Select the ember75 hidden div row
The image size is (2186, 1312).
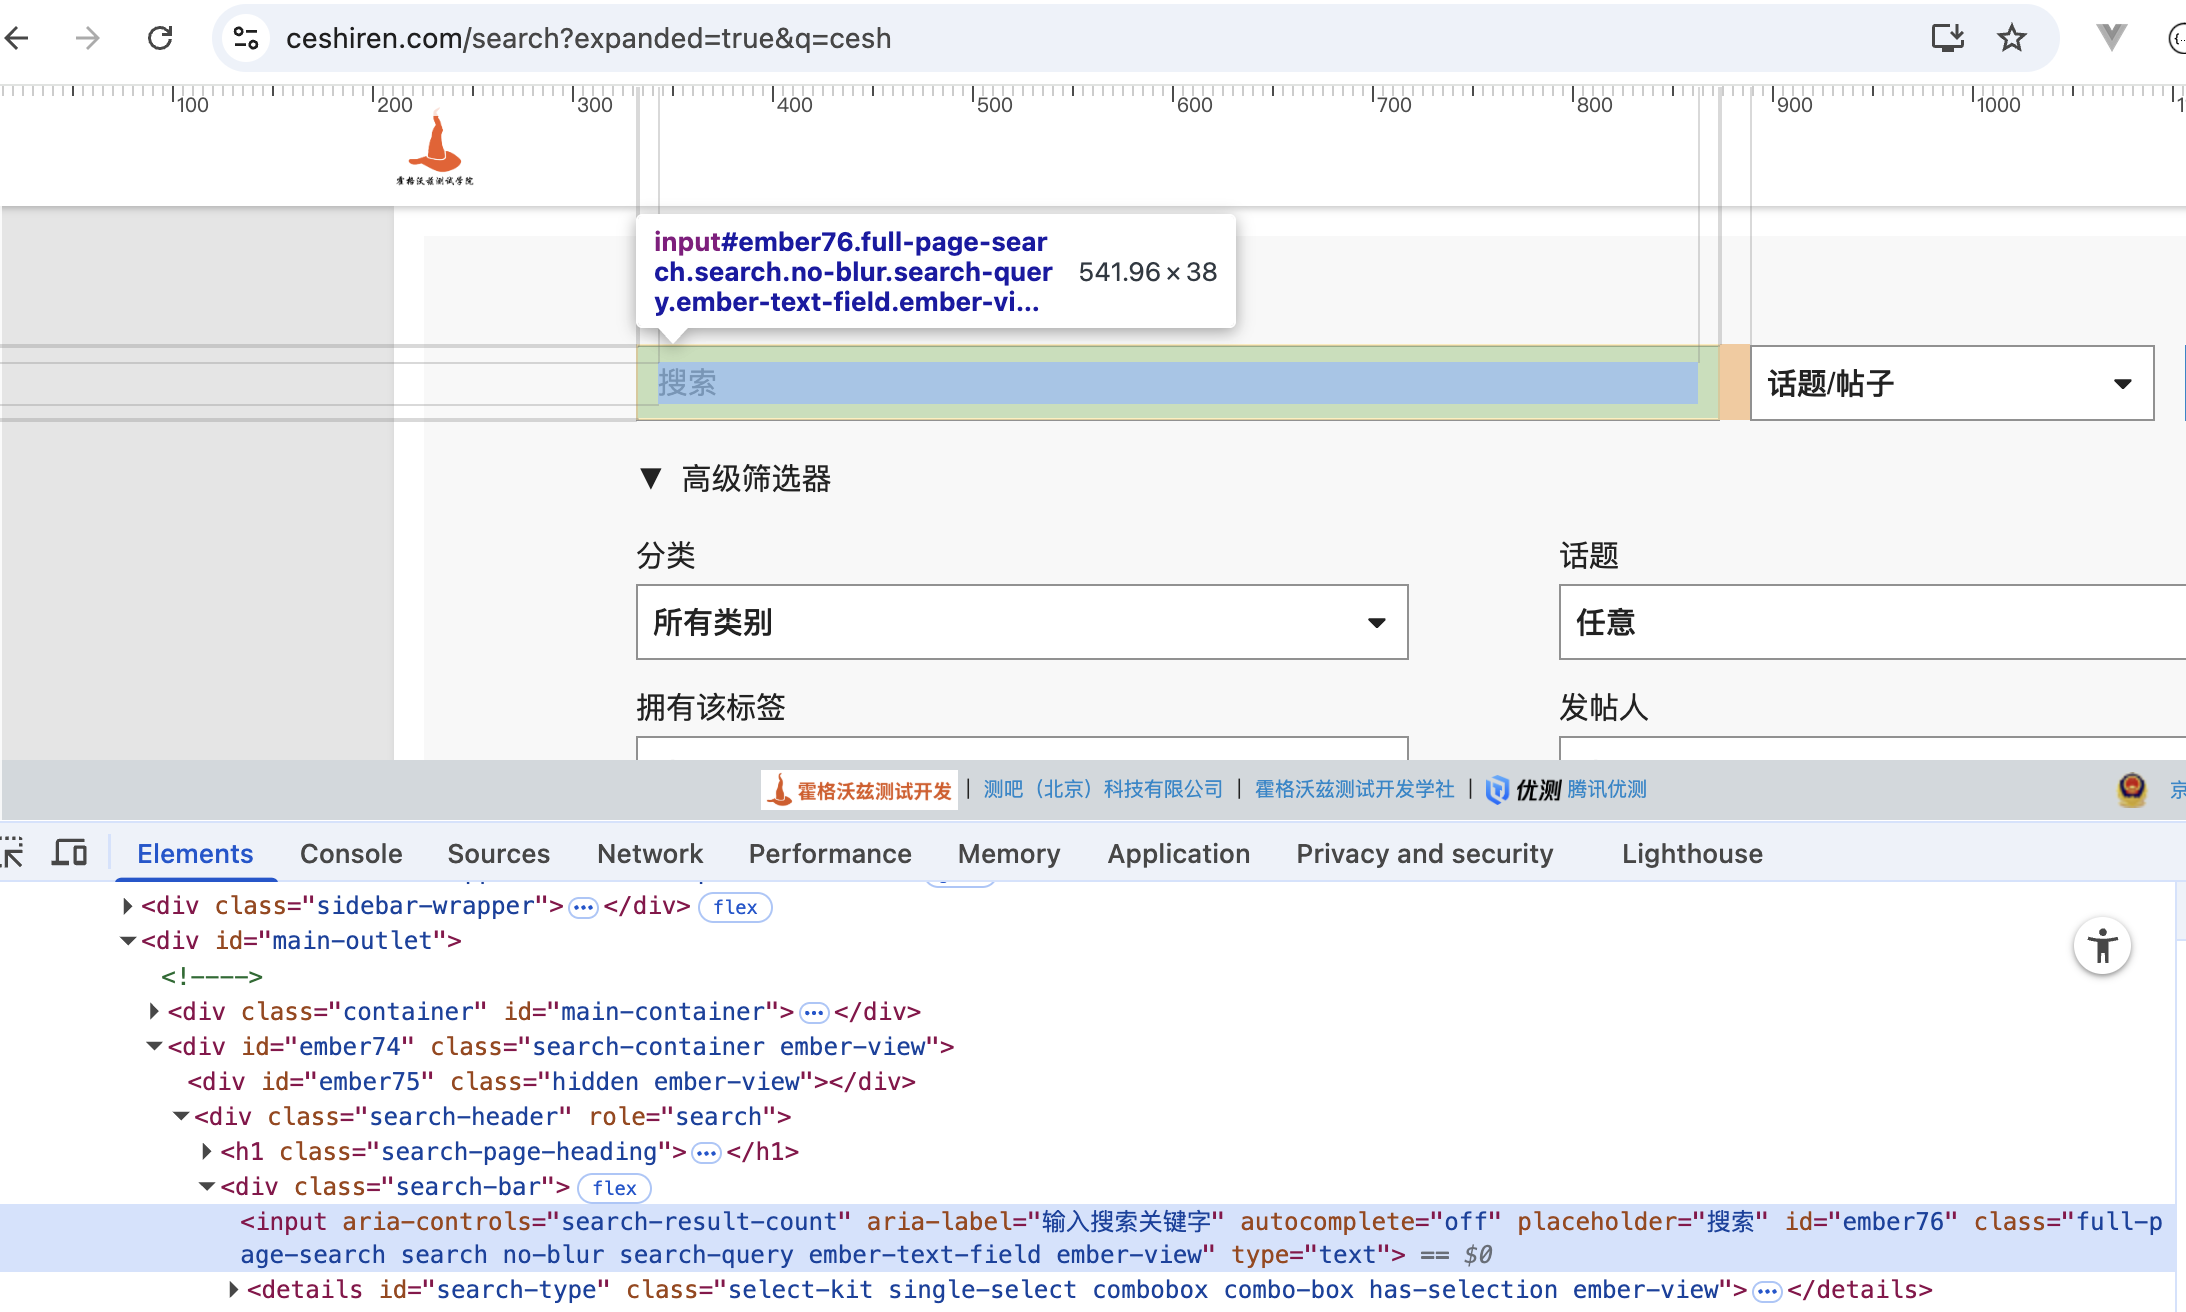point(552,1082)
